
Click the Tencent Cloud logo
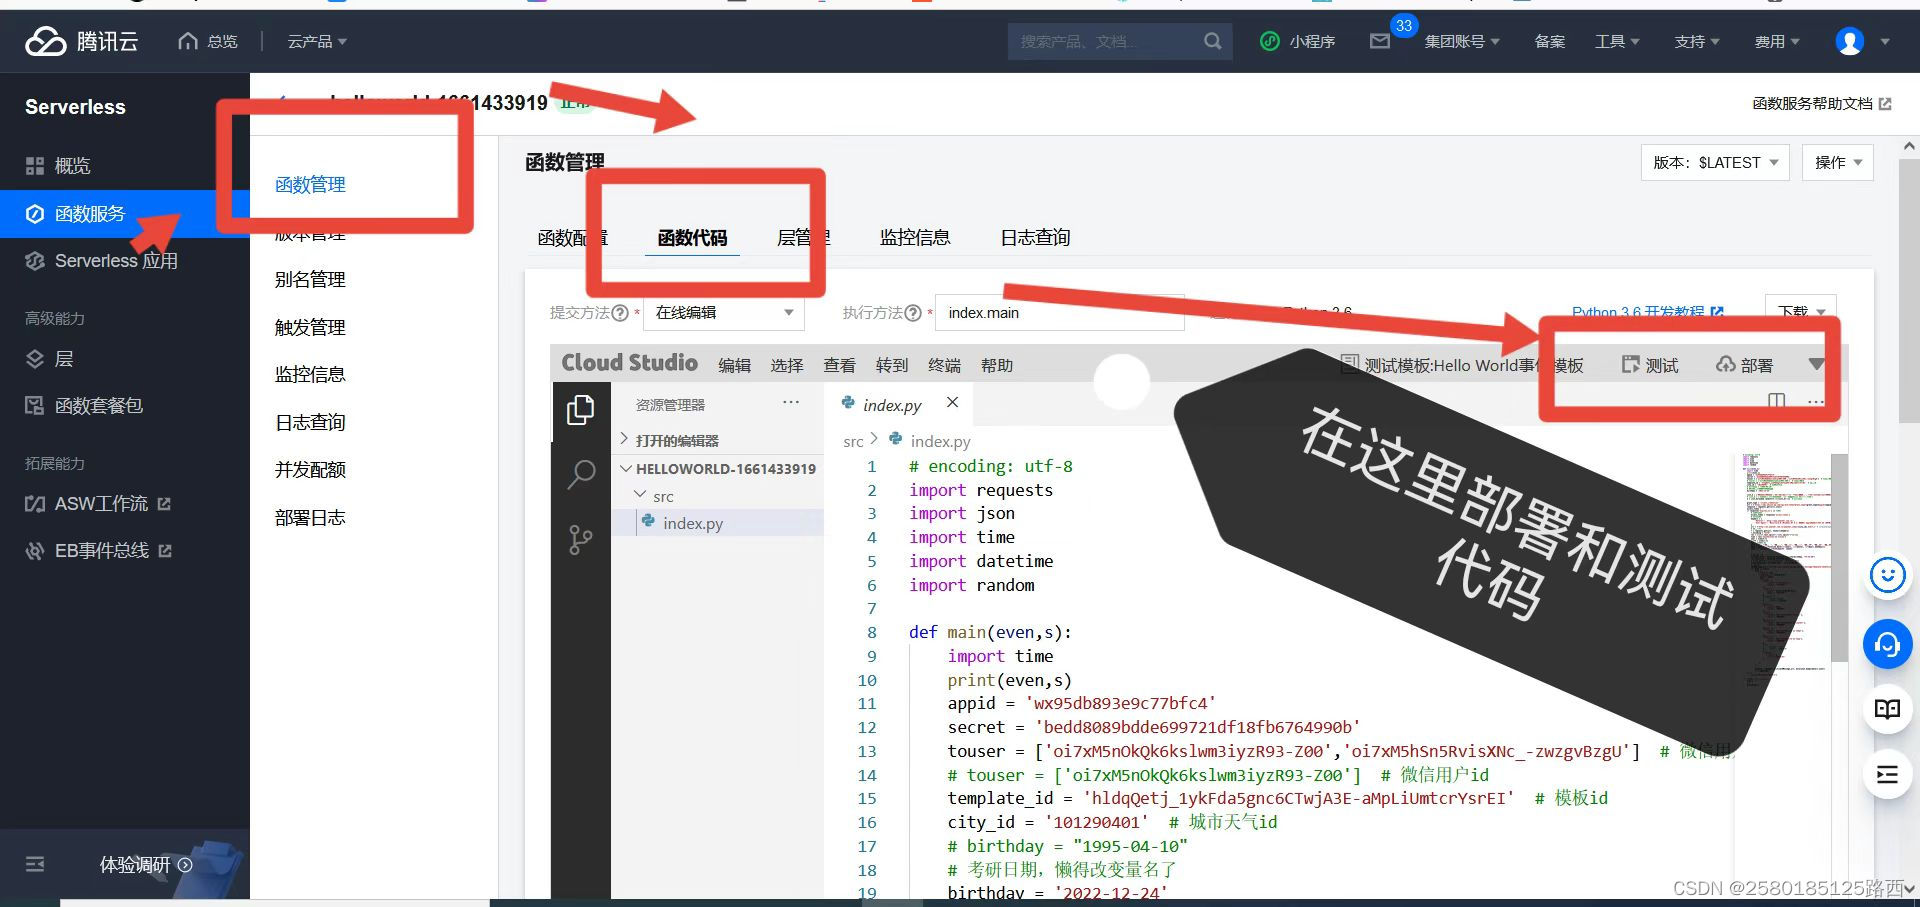(82, 41)
